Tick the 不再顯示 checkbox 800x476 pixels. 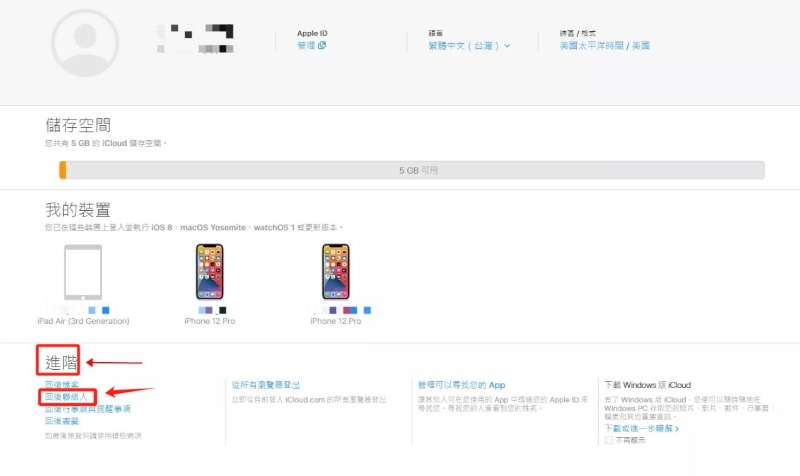610,440
